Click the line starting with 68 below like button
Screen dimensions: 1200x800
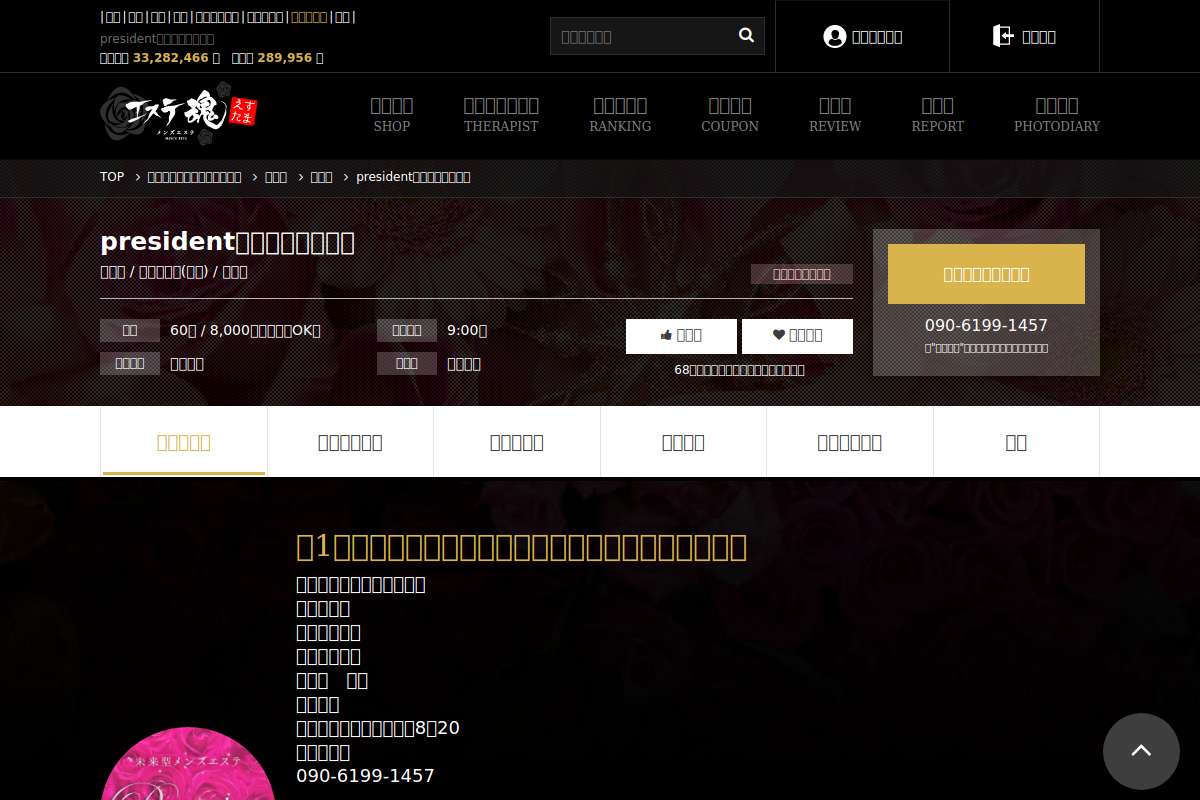739,370
